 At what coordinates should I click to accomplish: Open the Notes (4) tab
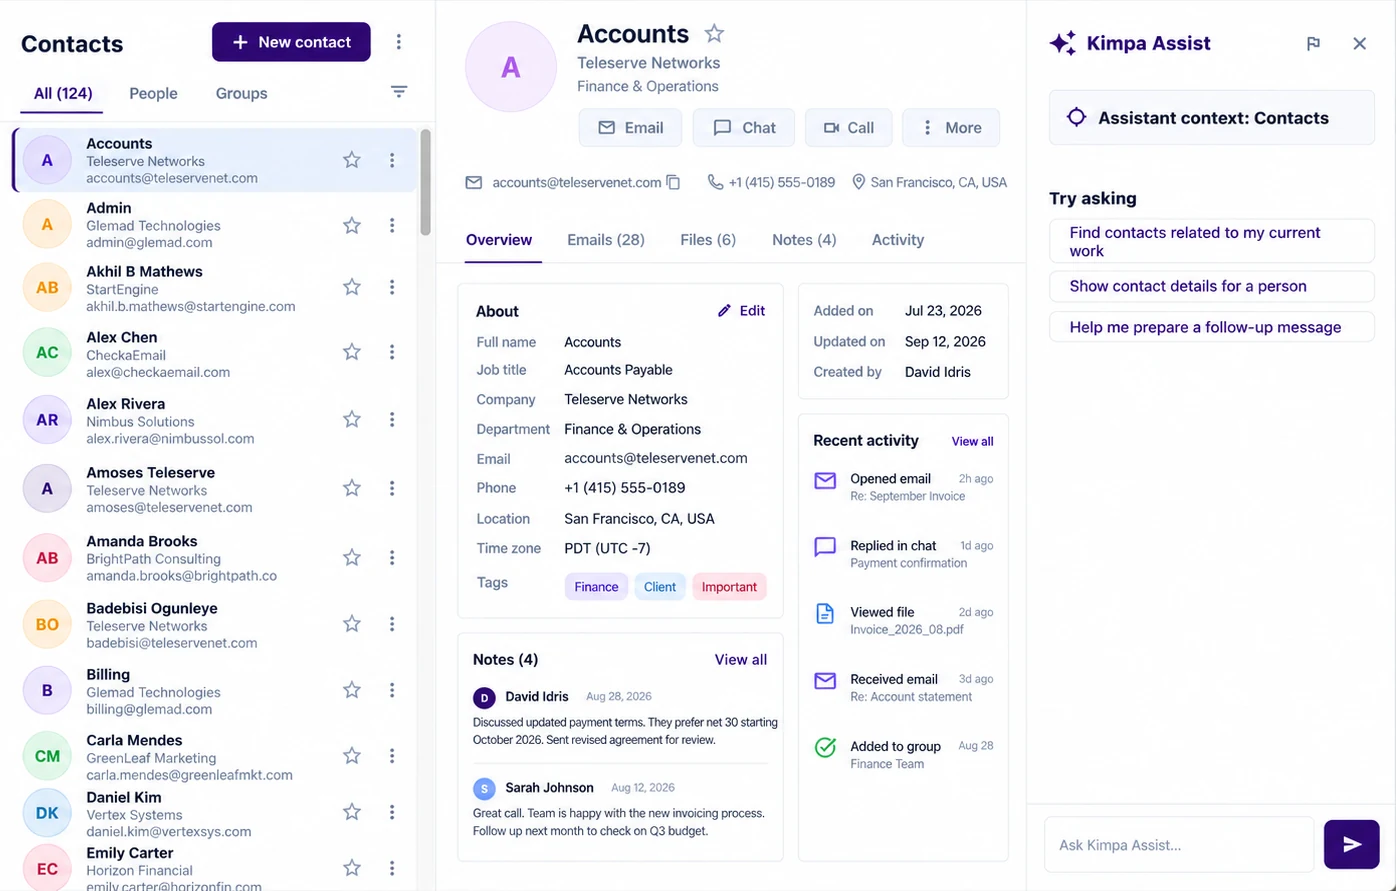pos(804,240)
